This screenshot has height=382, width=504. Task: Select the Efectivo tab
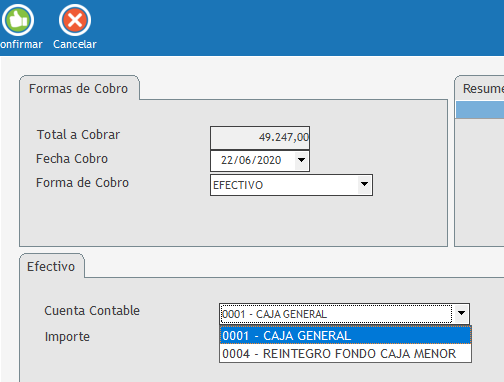(x=51, y=266)
